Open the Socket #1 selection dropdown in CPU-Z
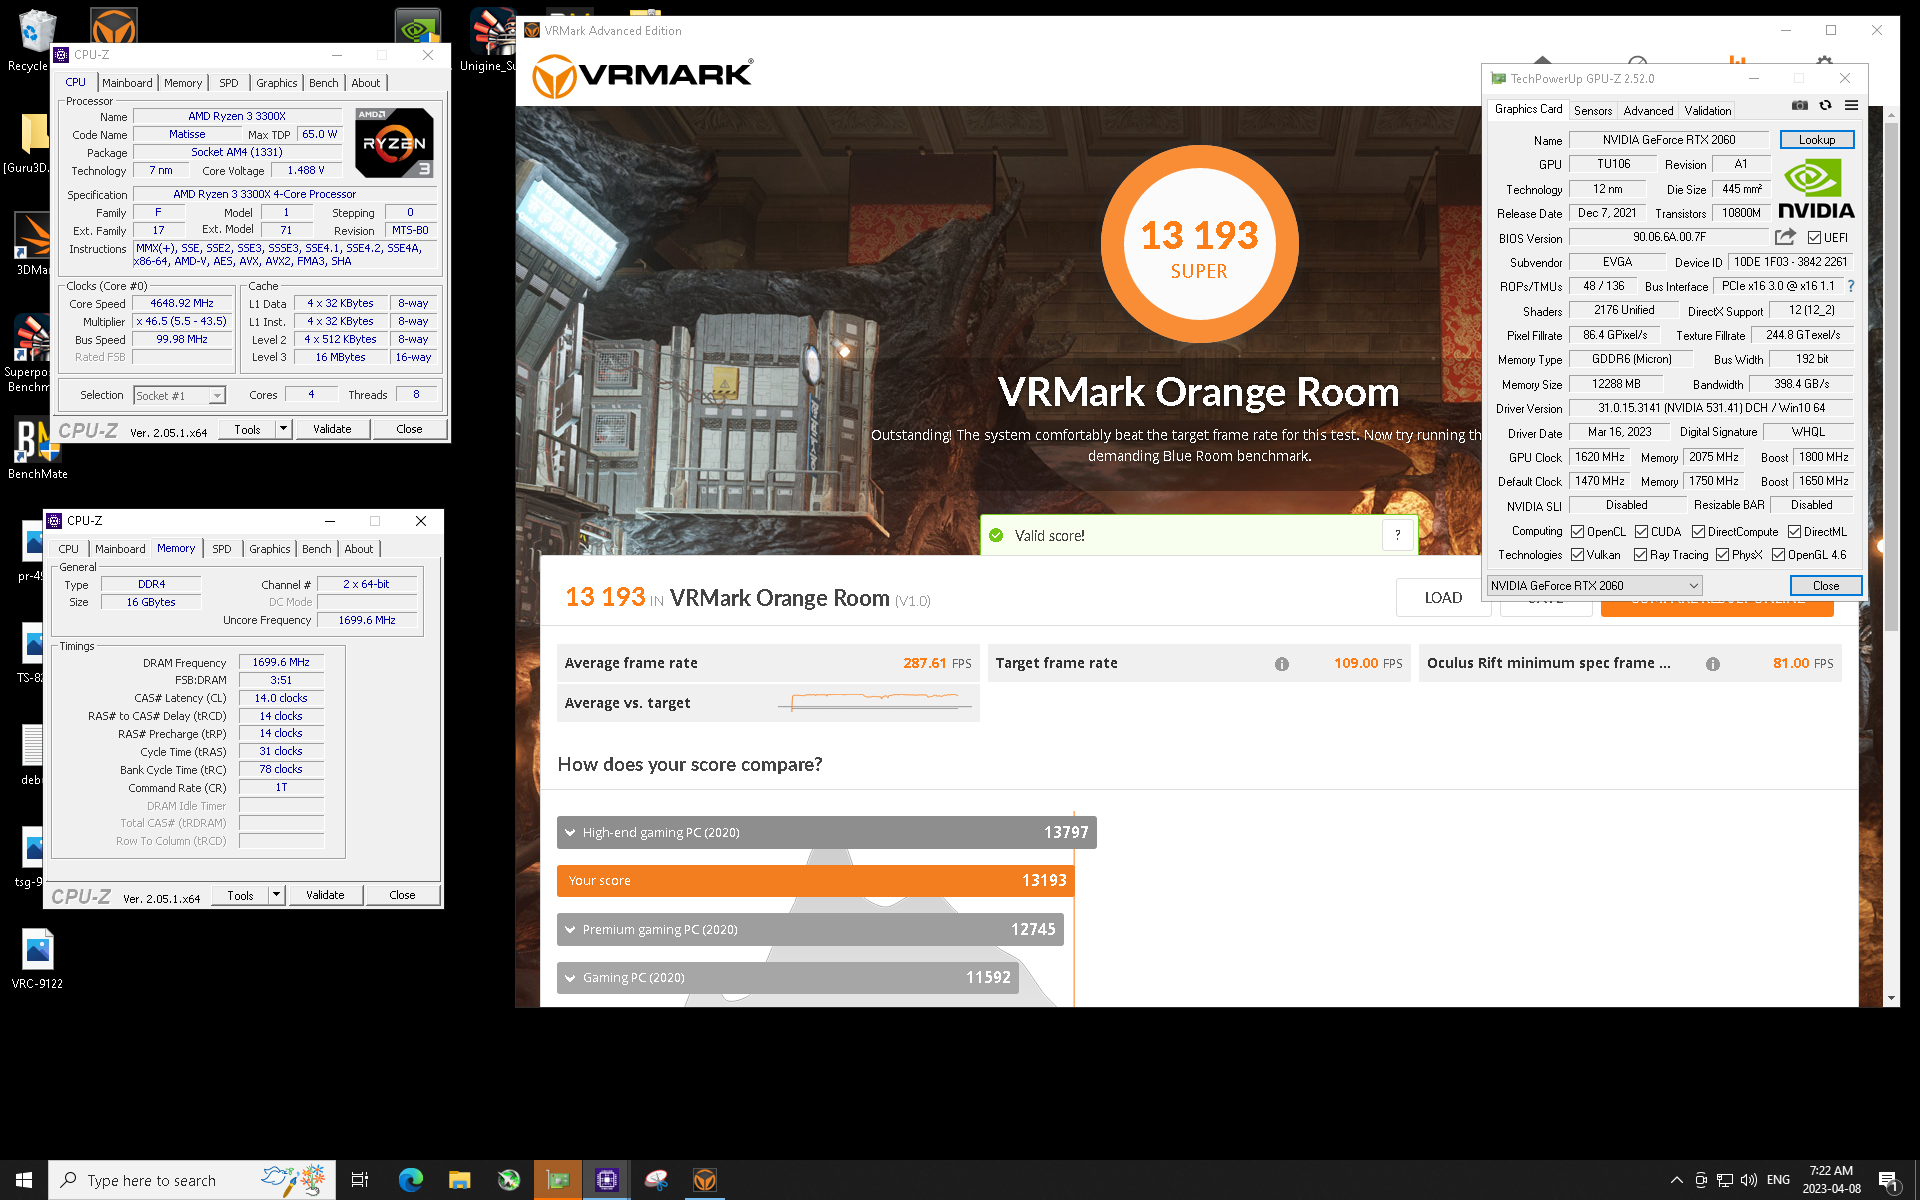The image size is (1920, 1200). coord(180,396)
